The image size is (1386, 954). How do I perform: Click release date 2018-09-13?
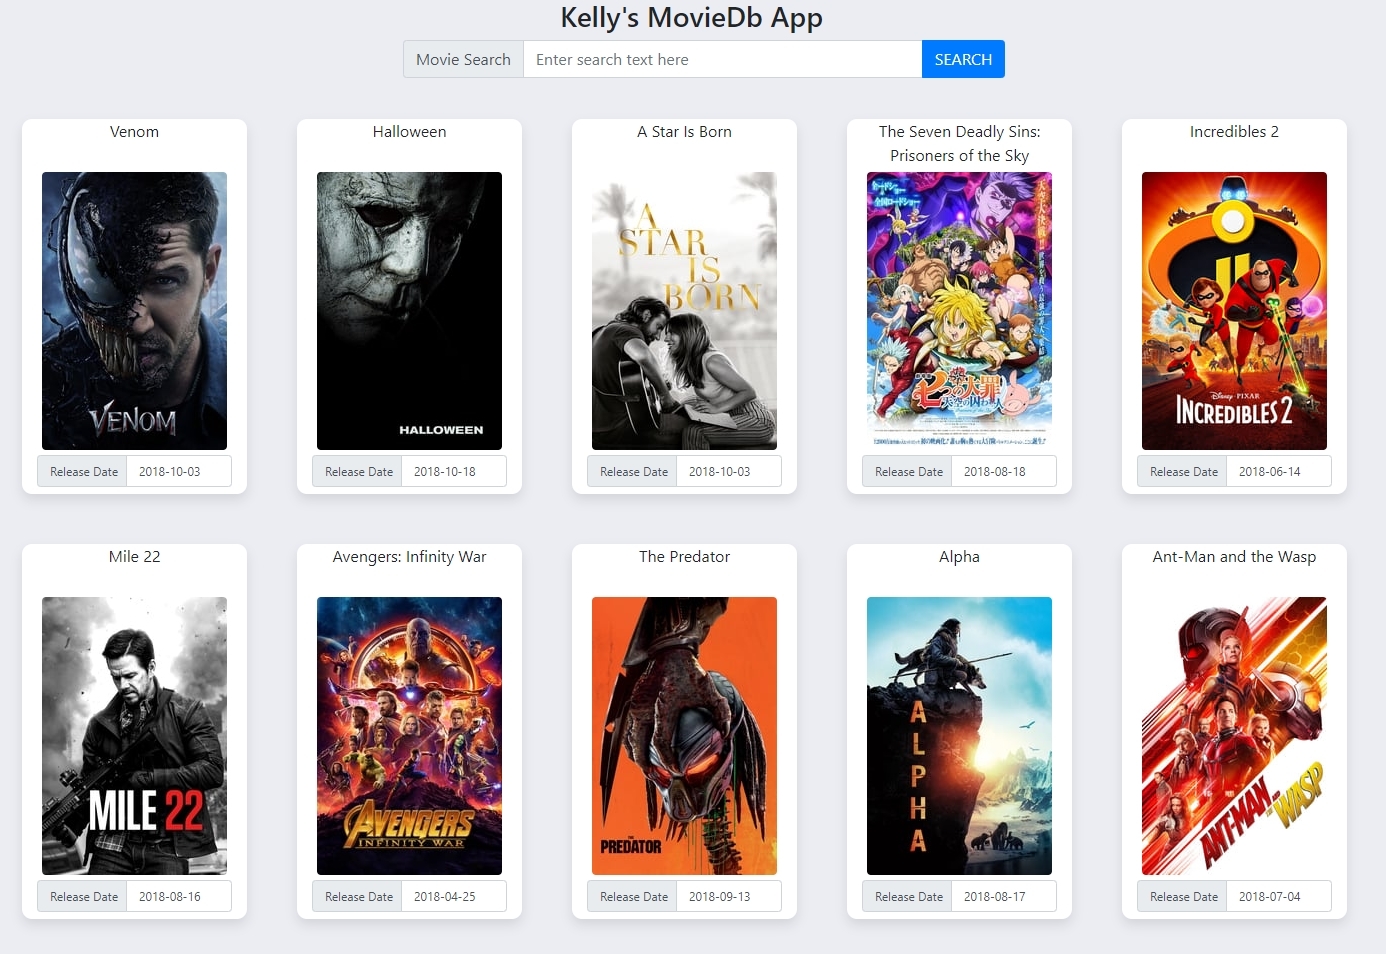[729, 896]
